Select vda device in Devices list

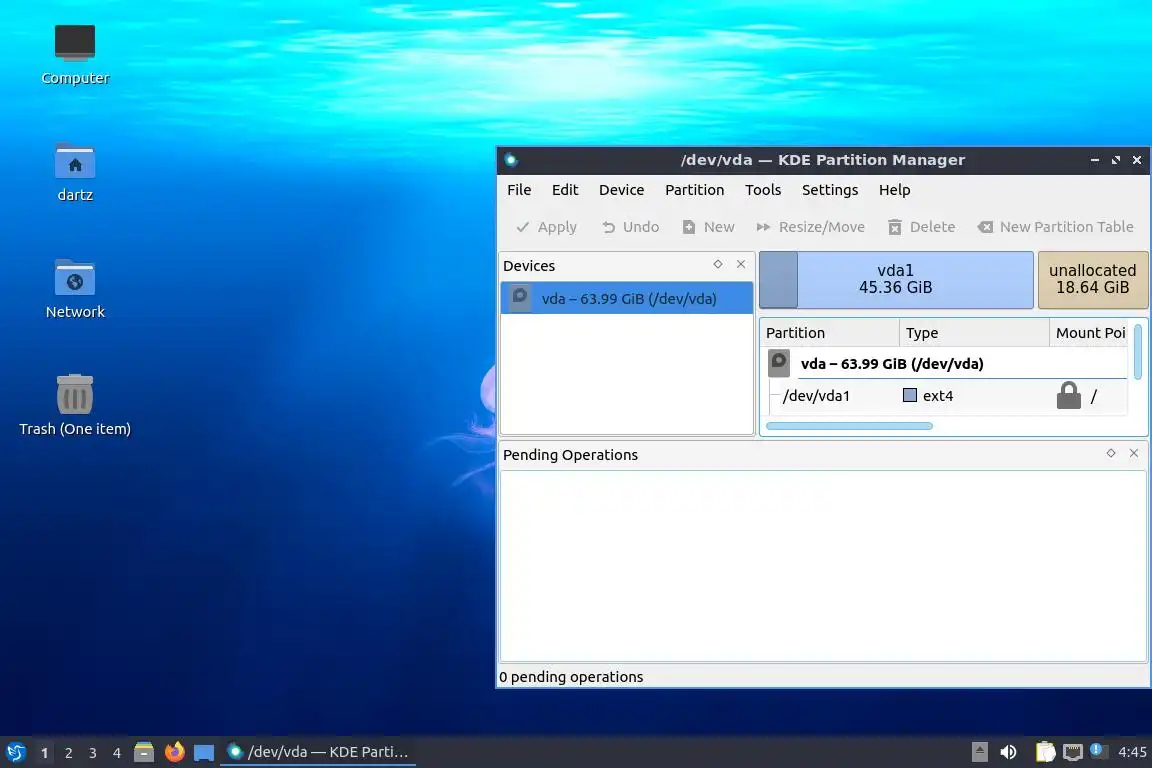click(x=627, y=298)
